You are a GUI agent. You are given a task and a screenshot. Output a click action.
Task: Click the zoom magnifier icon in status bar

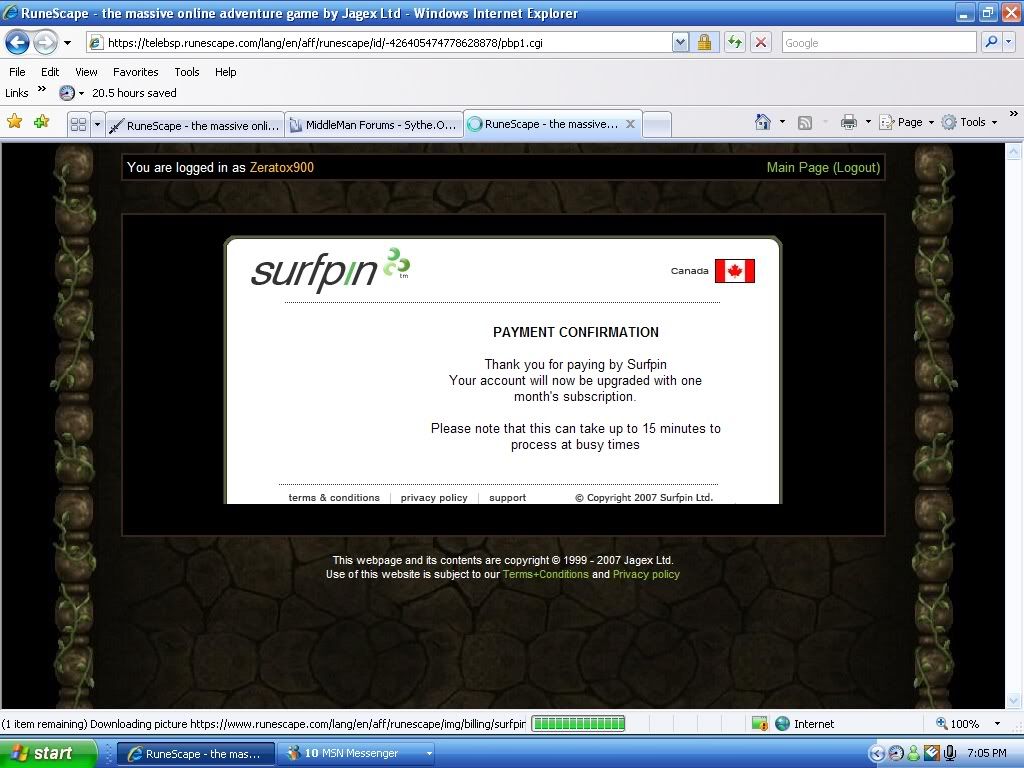click(x=941, y=724)
